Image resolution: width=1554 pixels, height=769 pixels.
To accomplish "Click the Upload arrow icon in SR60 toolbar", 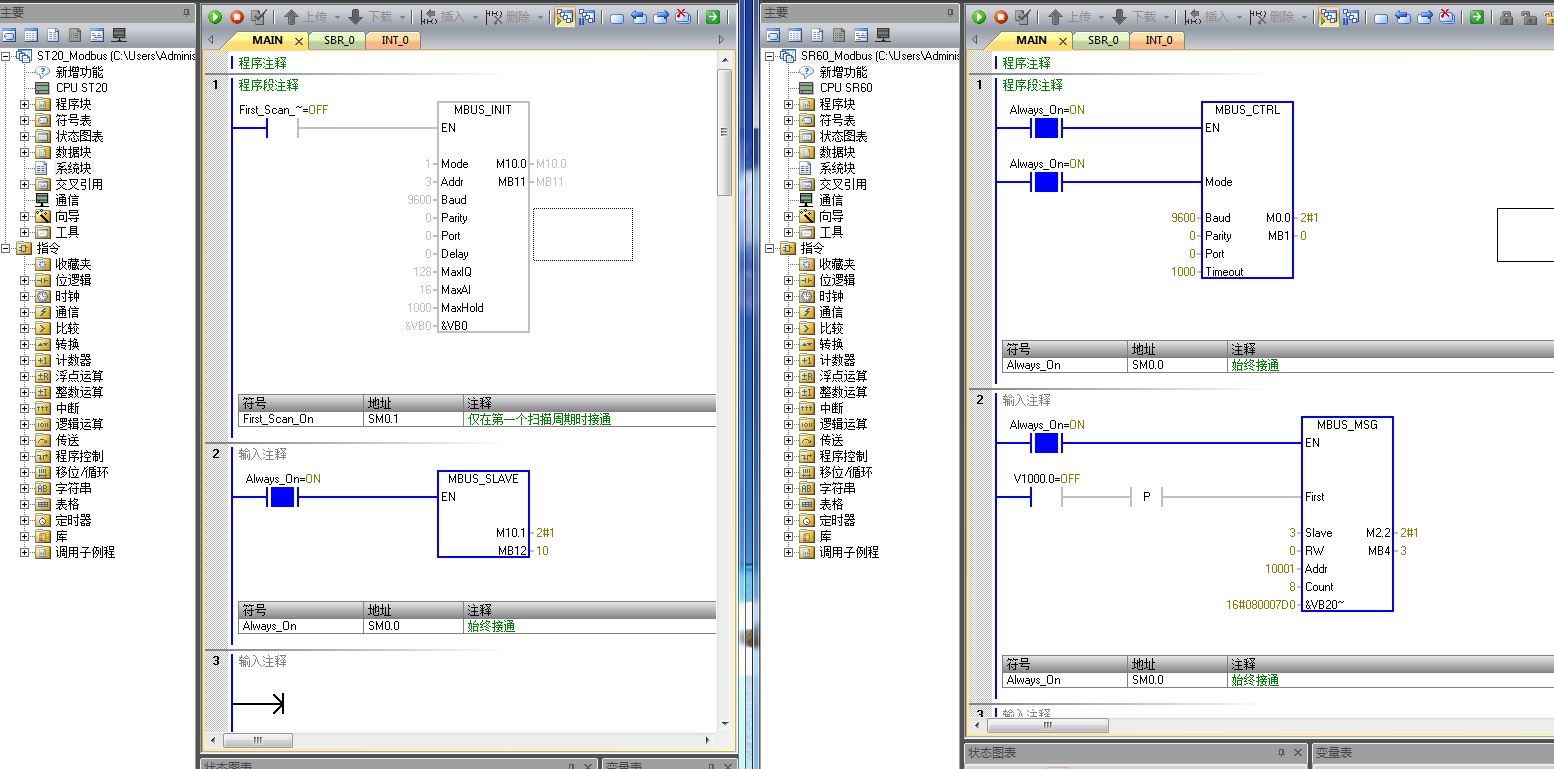I will coord(1056,17).
